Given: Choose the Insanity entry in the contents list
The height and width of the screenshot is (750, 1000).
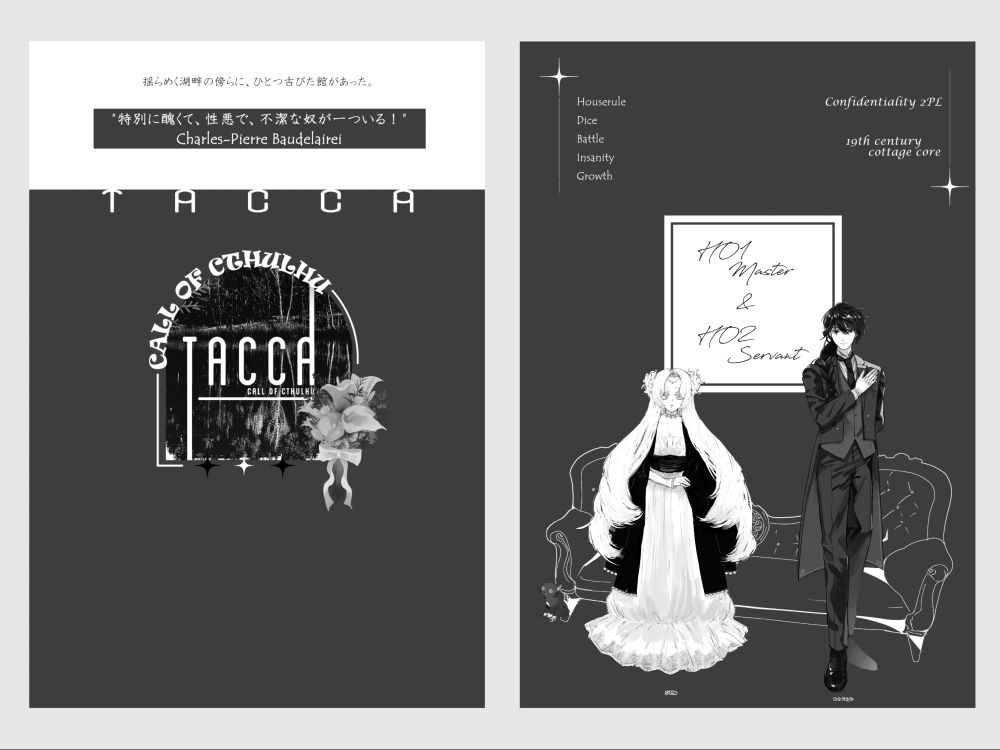Looking at the screenshot, I should (595, 158).
